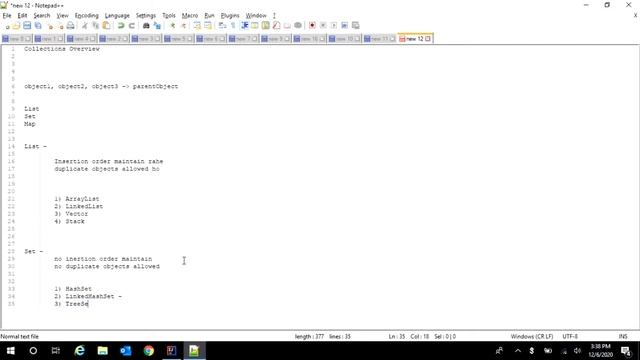Image resolution: width=640 pixels, height=360 pixels.
Task: Toggle the Indent Guide toolbar button
Action: click(244, 26)
